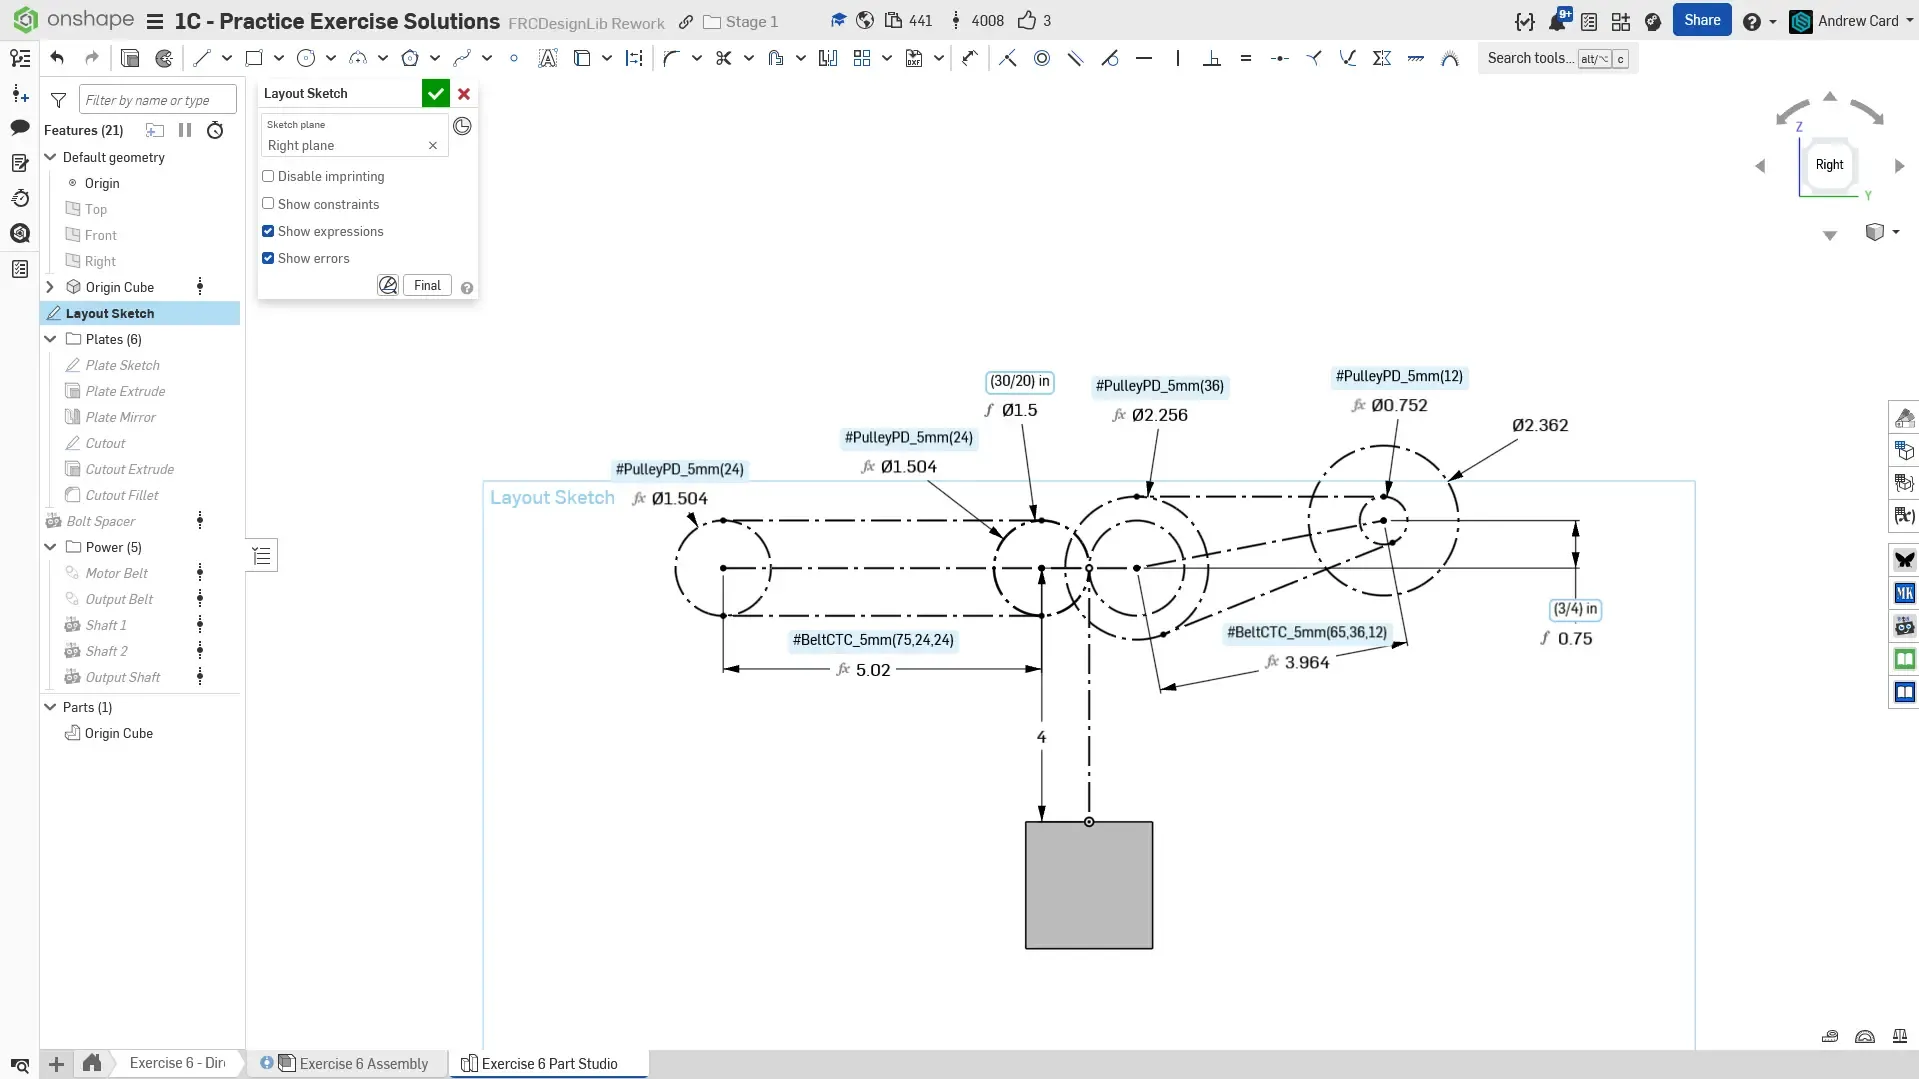Open the notifications bell icon
The height and width of the screenshot is (1079, 1919).
tap(1557, 21)
